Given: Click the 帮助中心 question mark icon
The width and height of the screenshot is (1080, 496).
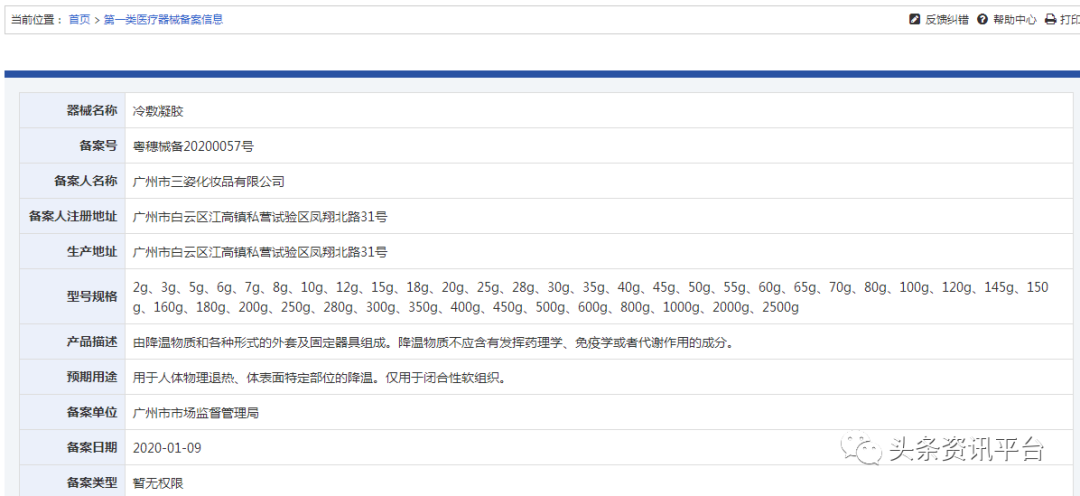Looking at the screenshot, I should [982, 19].
